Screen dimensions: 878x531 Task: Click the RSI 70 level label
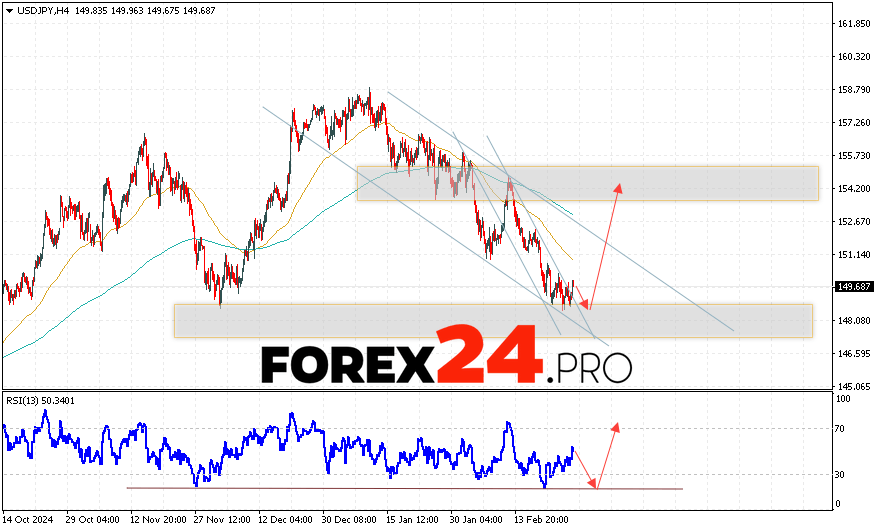[x=843, y=429]
